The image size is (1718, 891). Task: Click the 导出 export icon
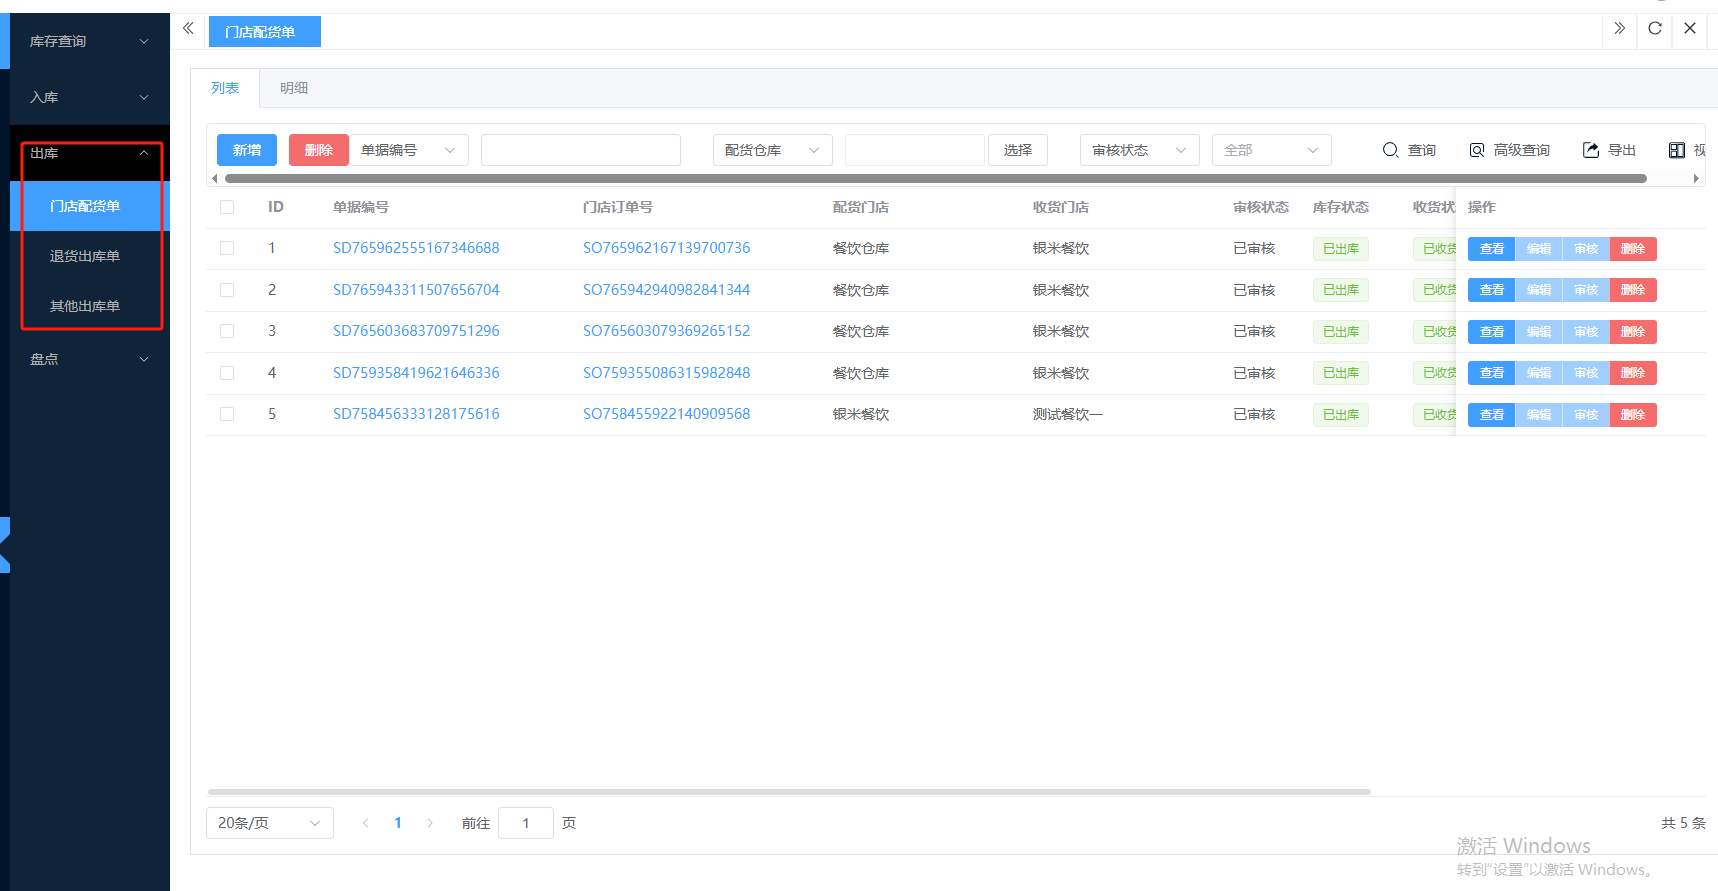[x=1591, y=150]
